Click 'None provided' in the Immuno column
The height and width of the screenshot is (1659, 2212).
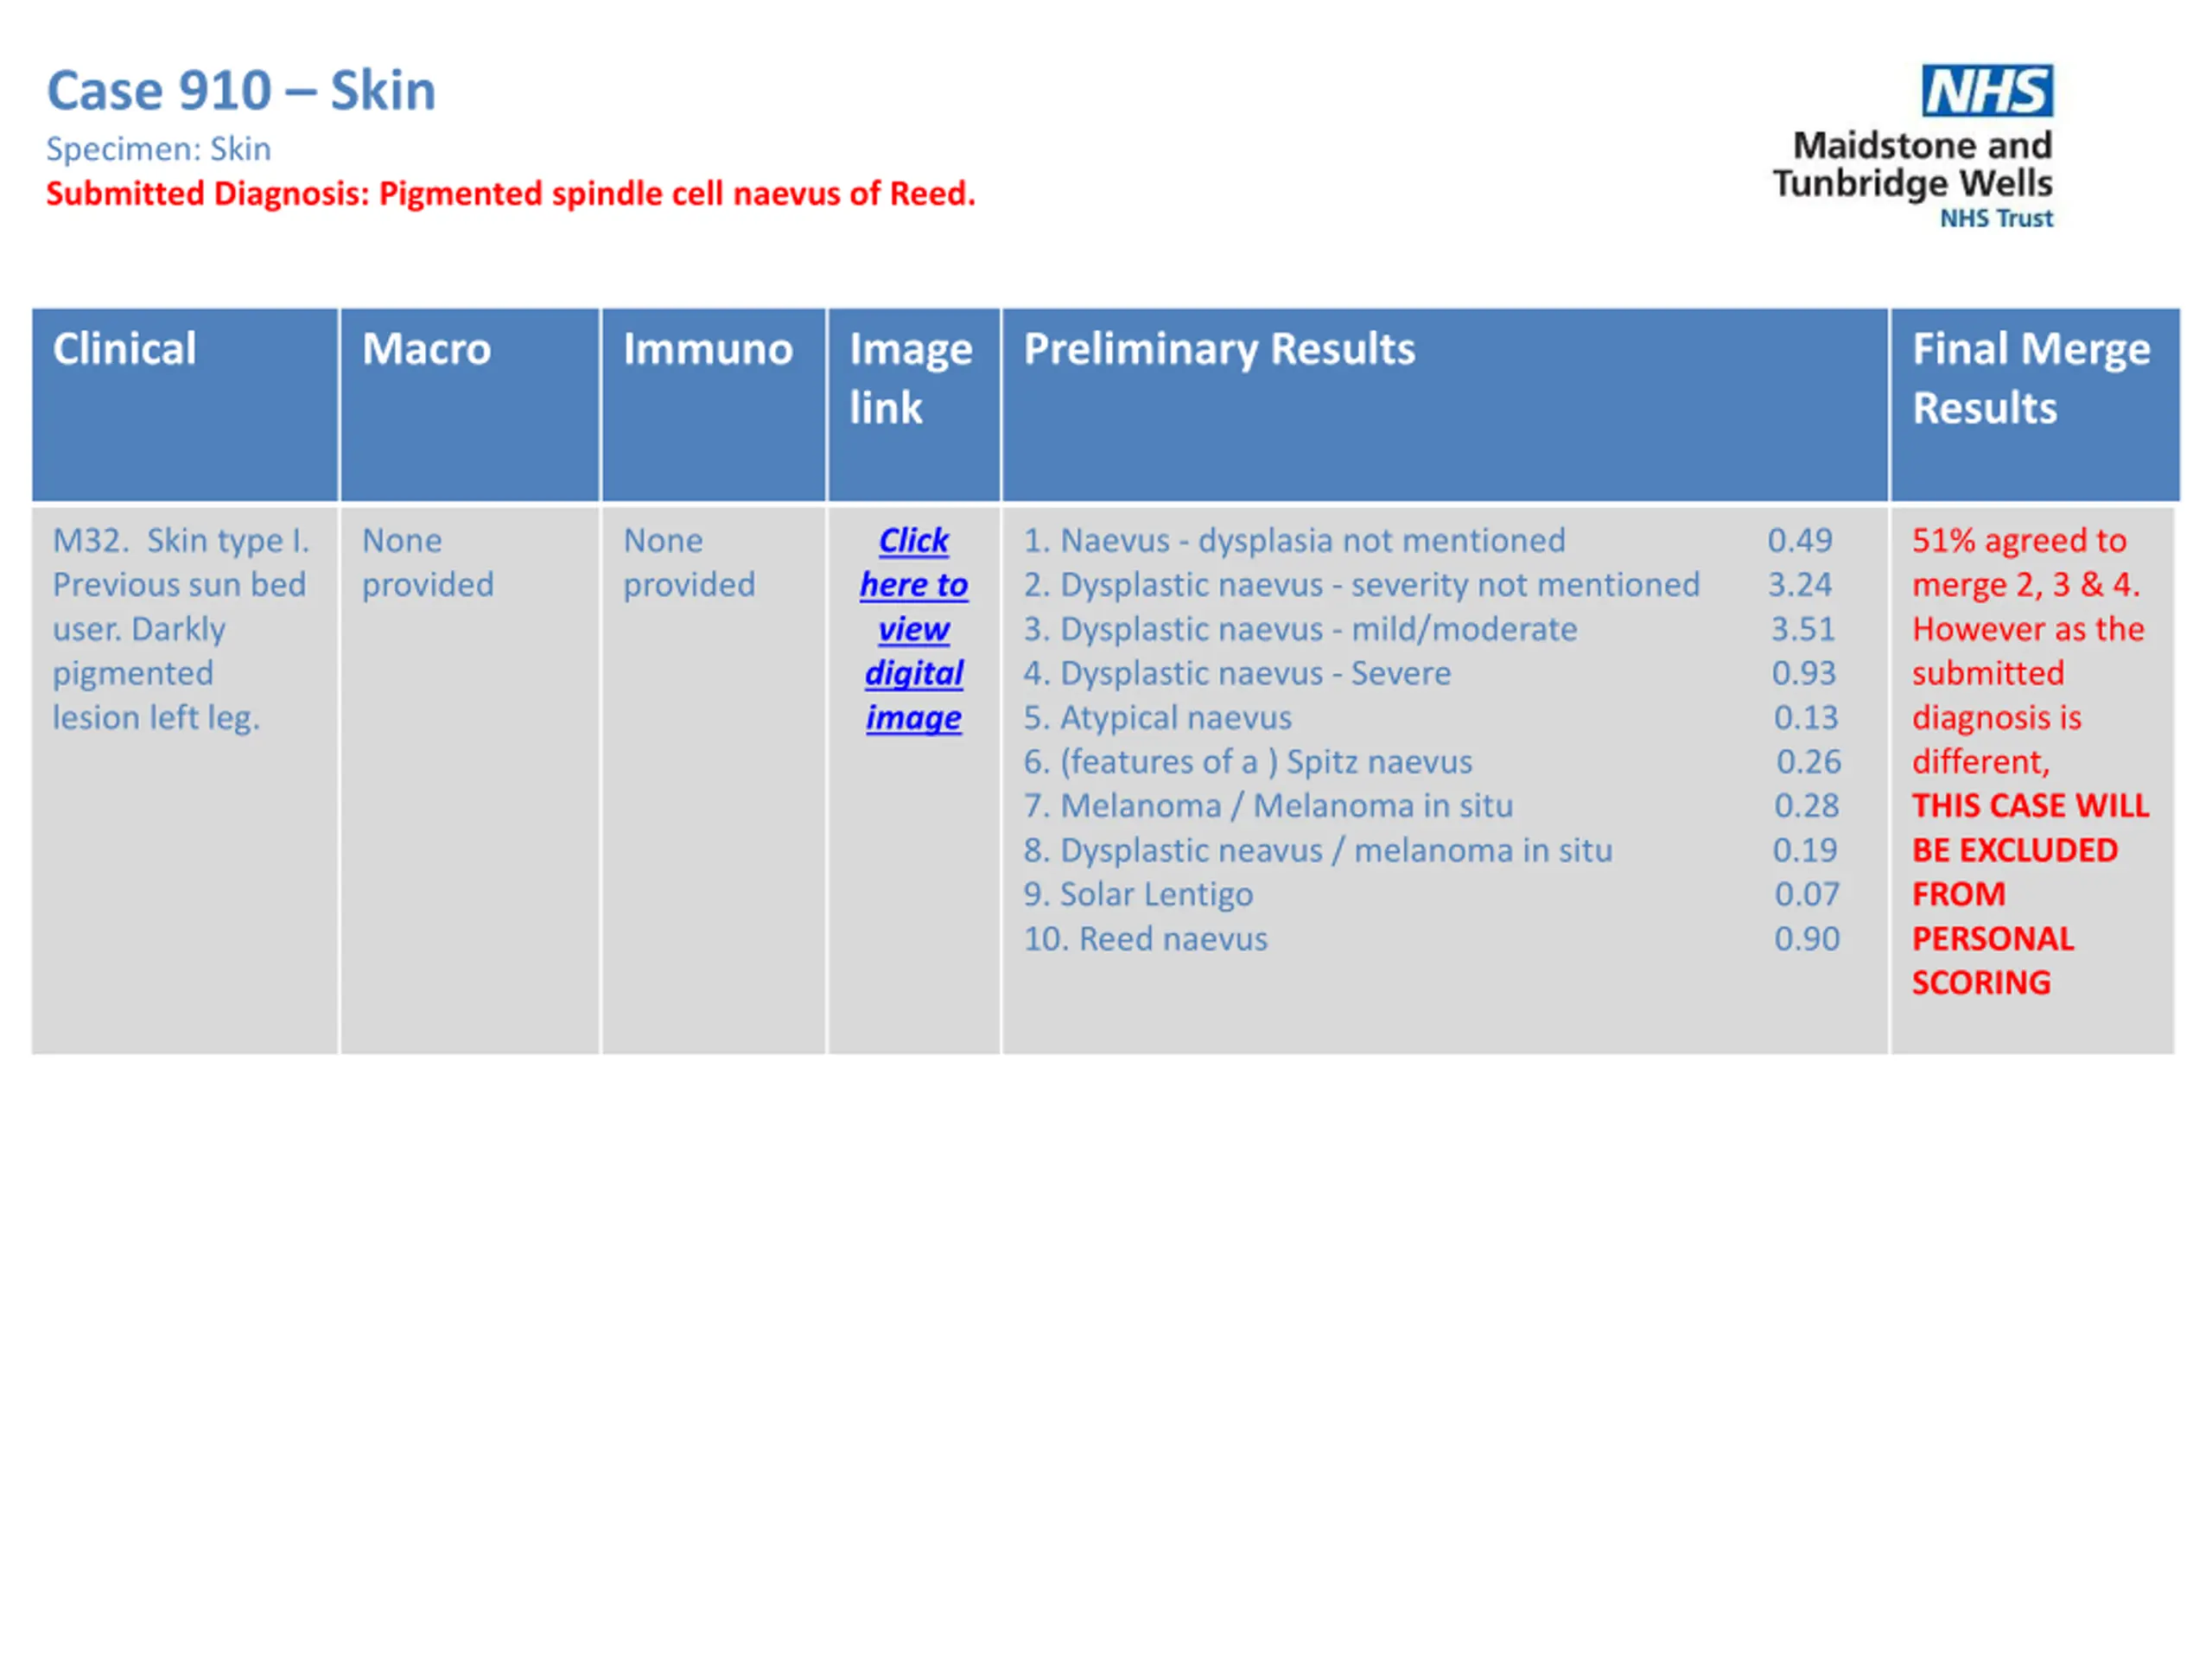point(689,562)
